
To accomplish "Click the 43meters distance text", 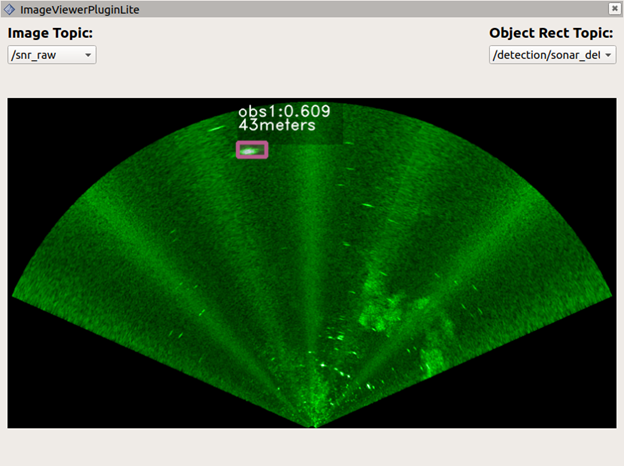I will [x=276, y=126].
